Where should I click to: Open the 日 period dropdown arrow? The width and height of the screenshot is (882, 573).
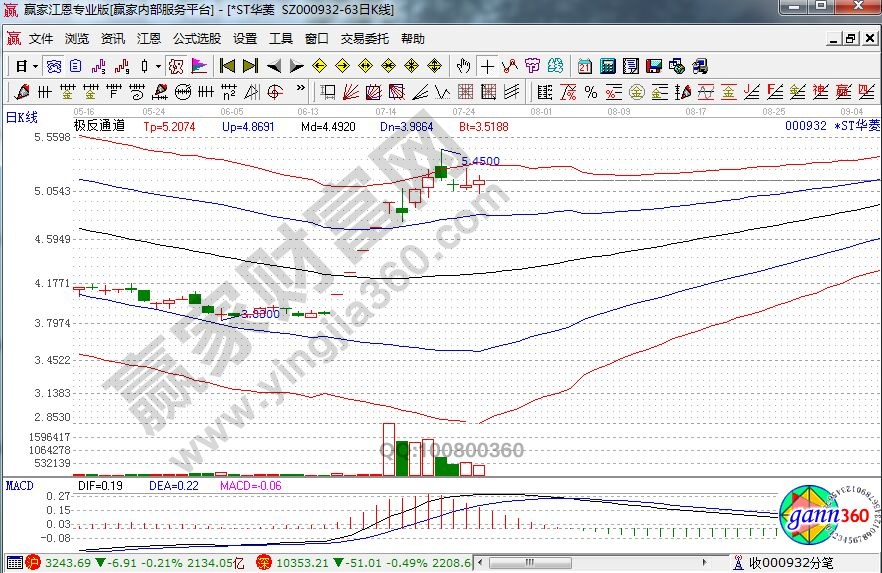(35, 66)
